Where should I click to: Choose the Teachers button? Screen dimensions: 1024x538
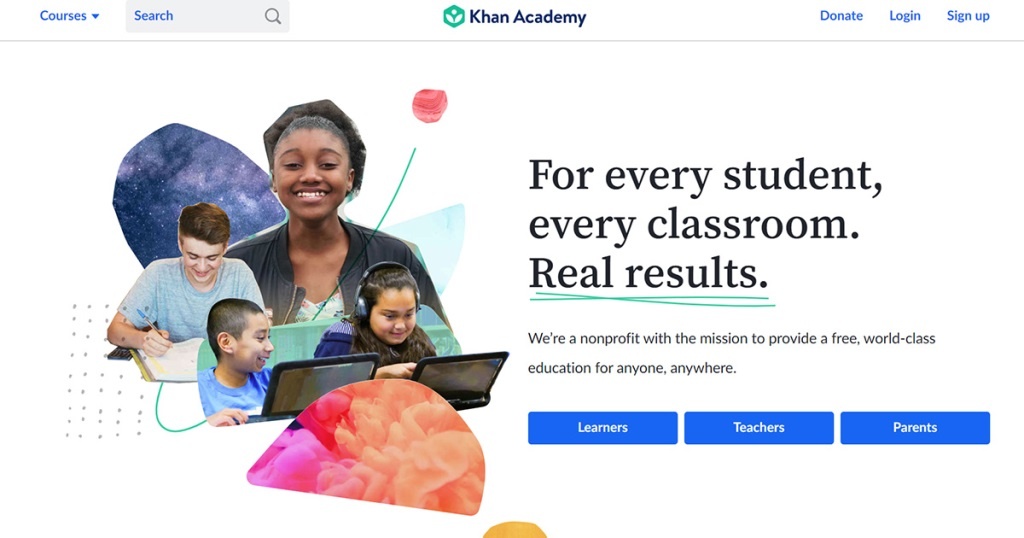click(x=759, y=428)
